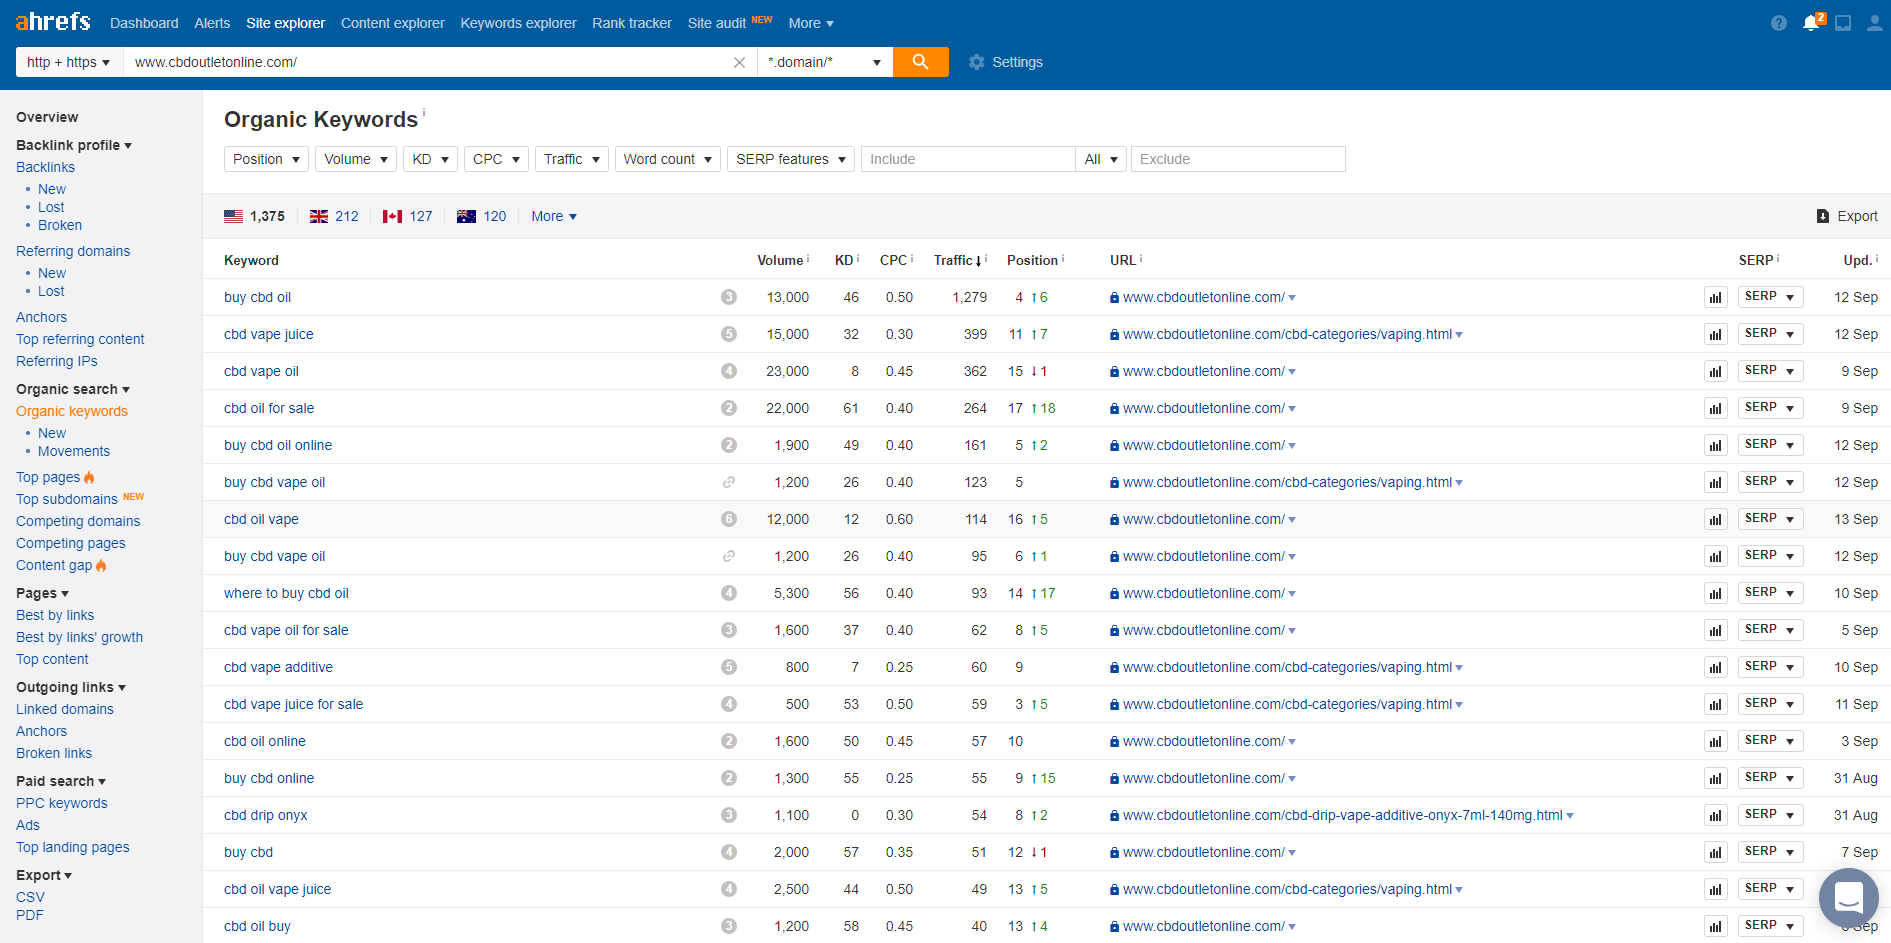This screenshot has height=943, width=1891.
Task: Go to Dashboard in top navigation
Action: pyautogui.click(x=144, y=23)
